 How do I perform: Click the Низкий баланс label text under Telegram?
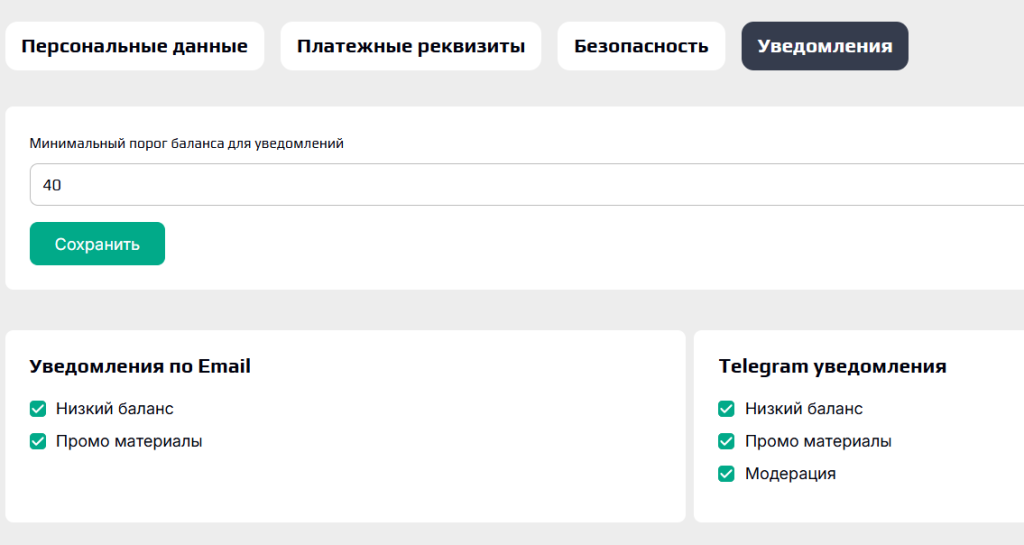(804, 409)
